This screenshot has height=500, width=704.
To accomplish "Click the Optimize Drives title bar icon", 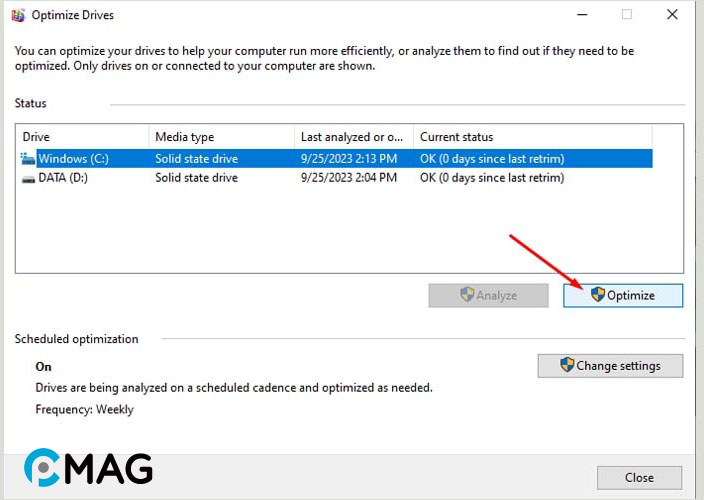I will (17, 15).
